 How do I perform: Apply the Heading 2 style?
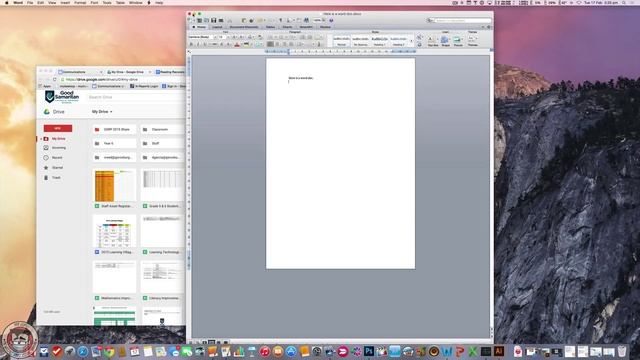pos(399,41)
